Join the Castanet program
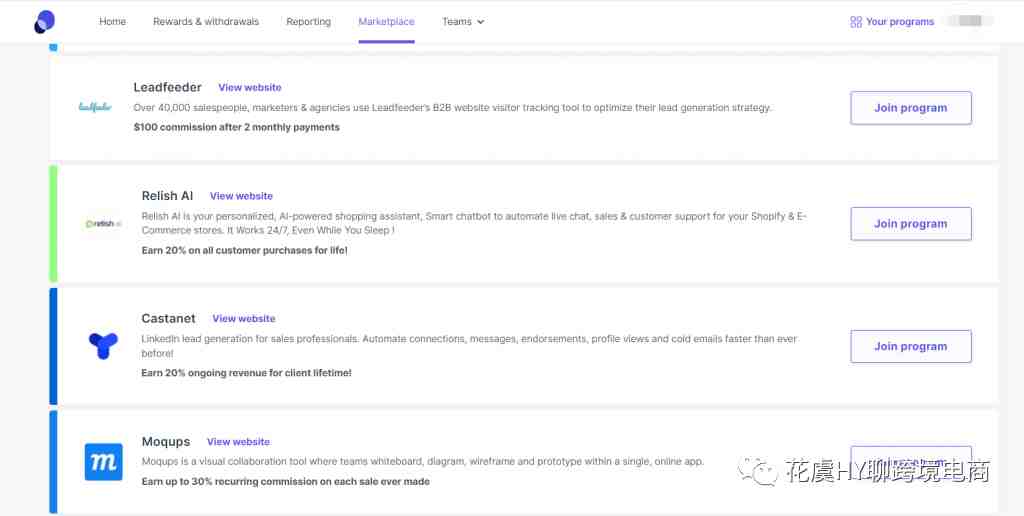Screen dimensions: 1024x516 coord(910,346)
